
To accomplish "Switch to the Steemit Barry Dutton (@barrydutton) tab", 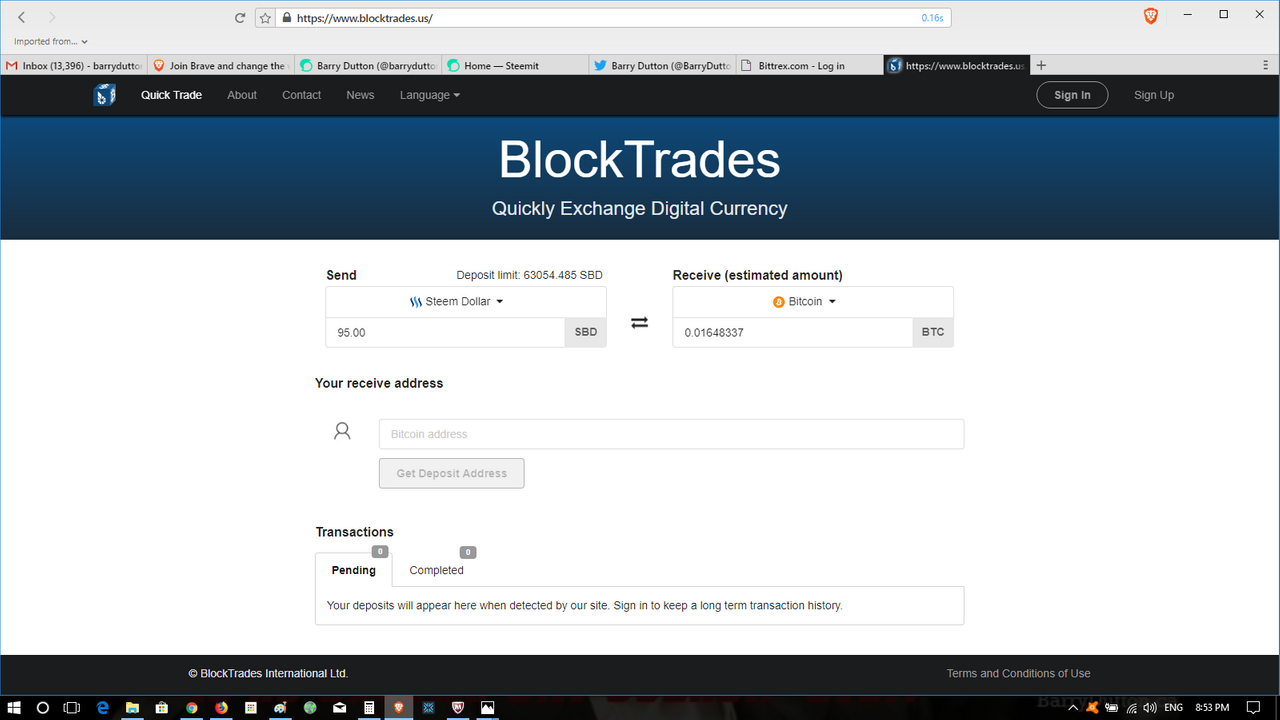I will (x=366, y=65).
